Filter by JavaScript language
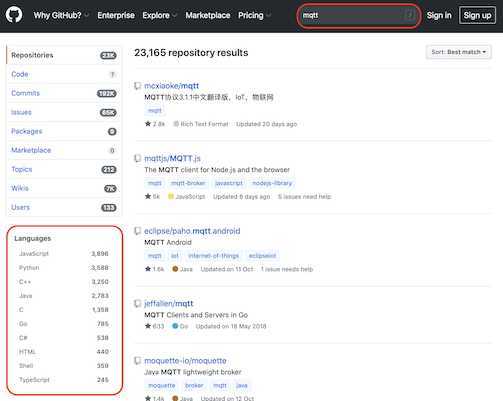The height and width of the screenshot is (401, 503). tap(63, 254)
